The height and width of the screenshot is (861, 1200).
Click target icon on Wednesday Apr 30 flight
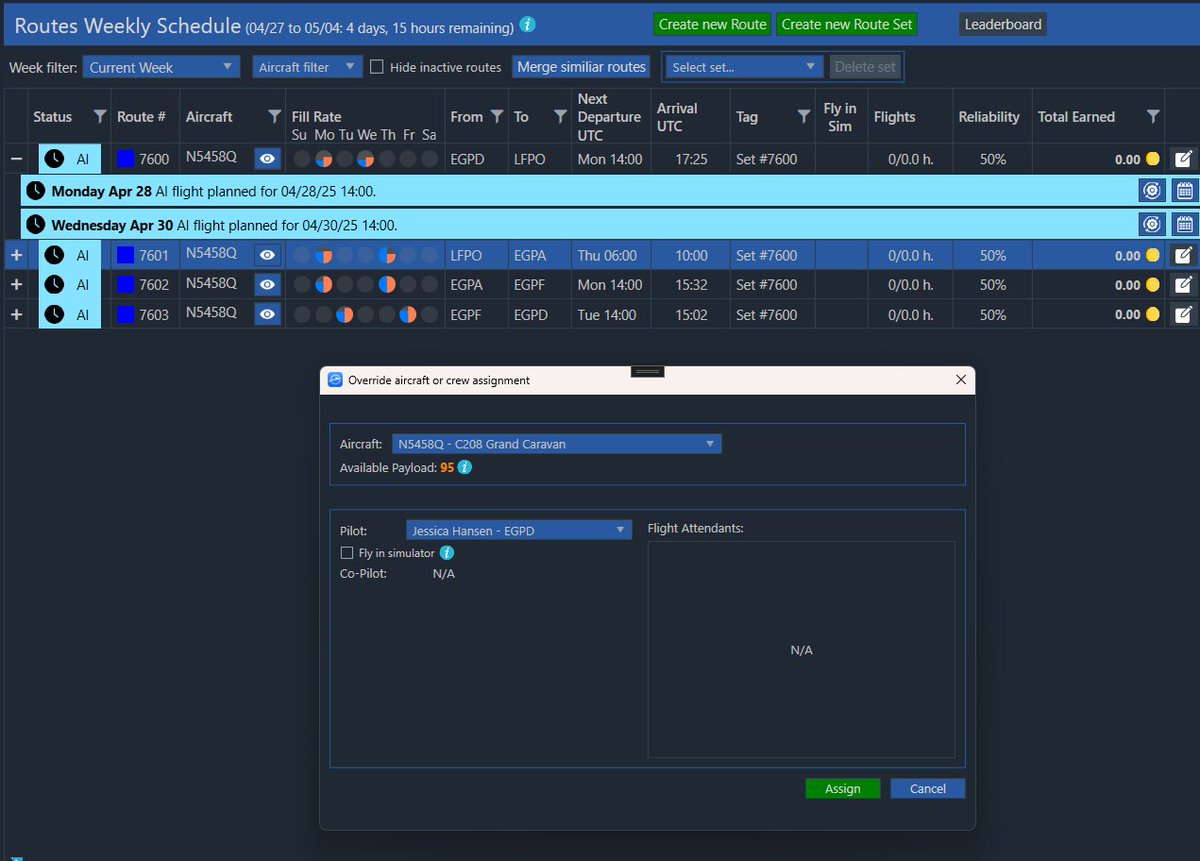(1152, 224)
